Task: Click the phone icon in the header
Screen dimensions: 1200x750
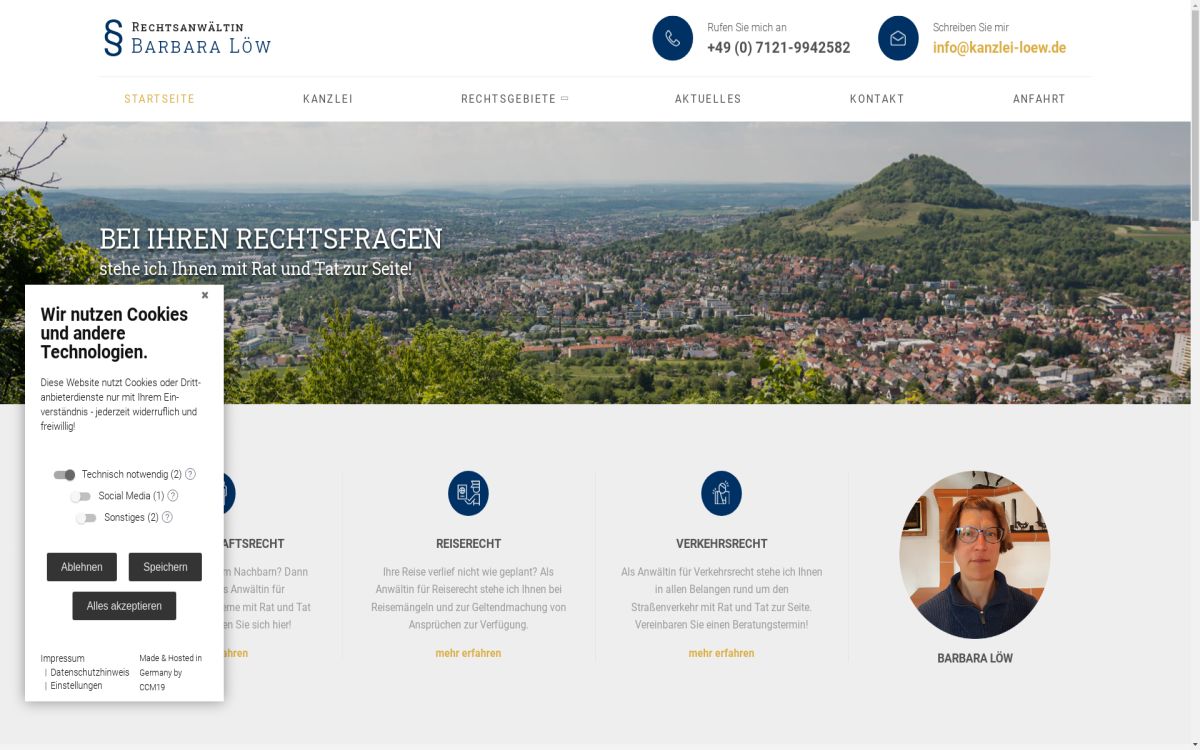Action: click(x=672, y=38)
